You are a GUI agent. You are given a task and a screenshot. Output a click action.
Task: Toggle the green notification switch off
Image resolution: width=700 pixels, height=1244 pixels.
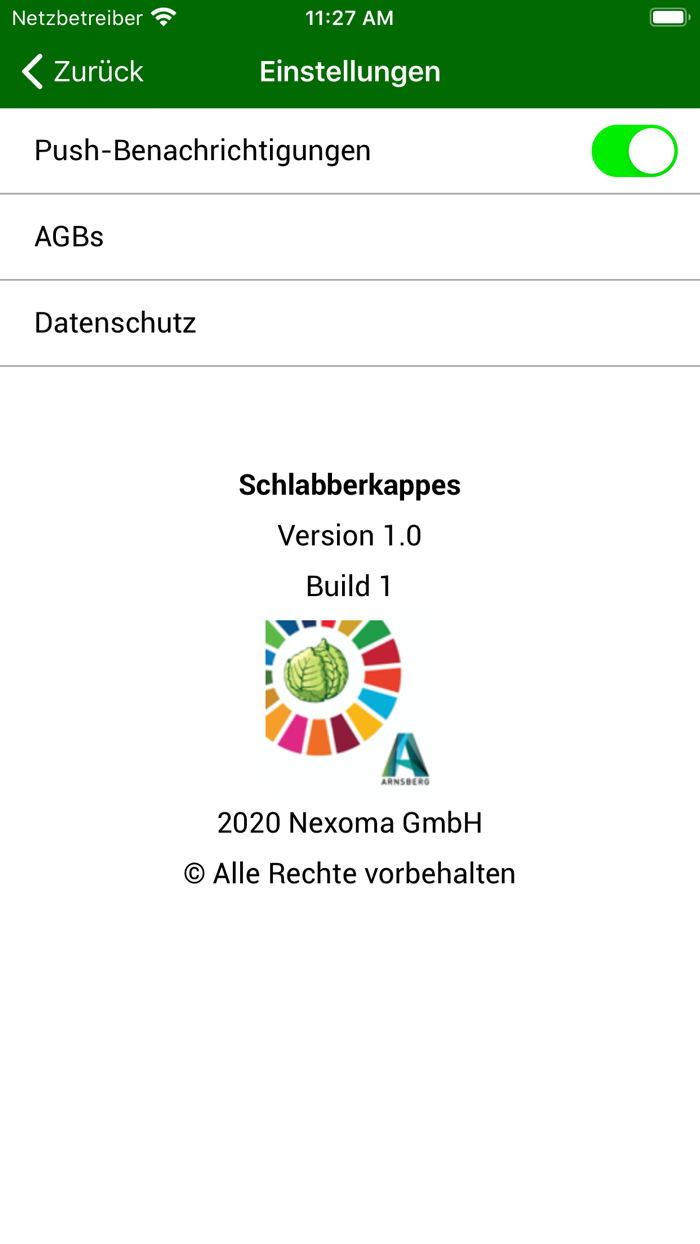(634, 150)
